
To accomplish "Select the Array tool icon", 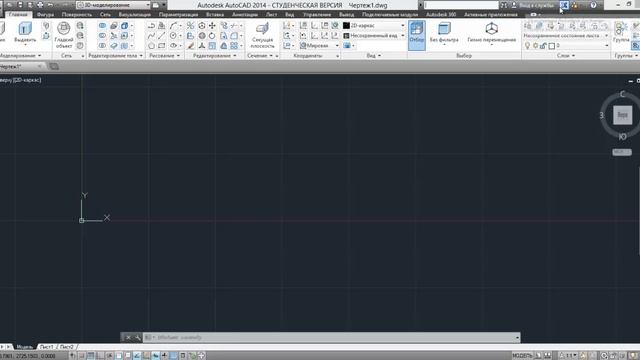I will click(234, 46).
